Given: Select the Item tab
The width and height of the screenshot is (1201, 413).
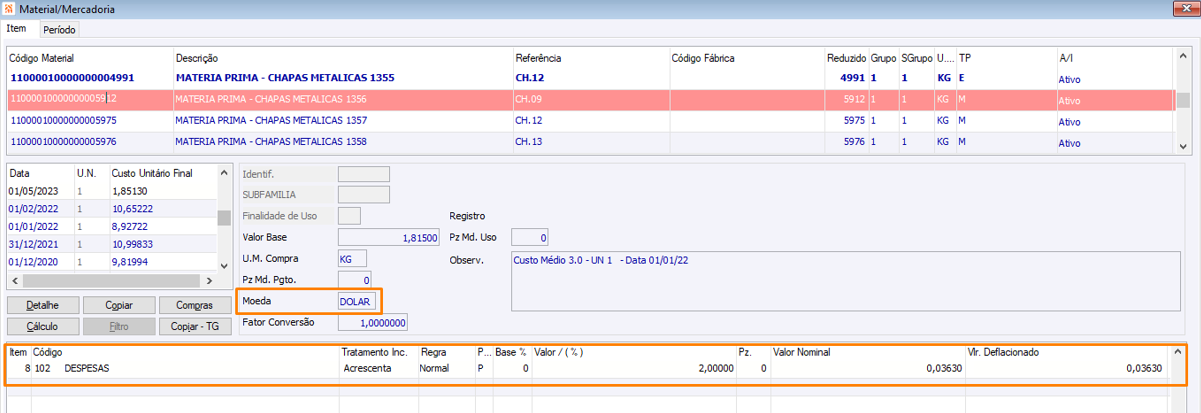Looking at the screenshot, I should click(17, 29).
